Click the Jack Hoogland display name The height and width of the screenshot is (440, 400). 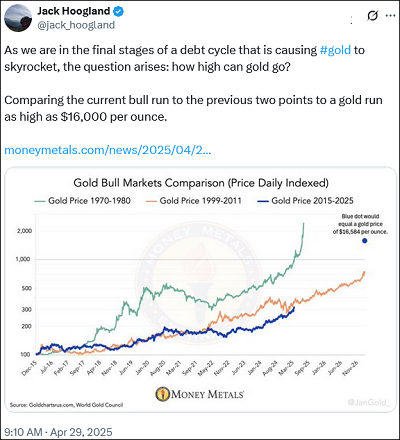[x=74, y=11]
